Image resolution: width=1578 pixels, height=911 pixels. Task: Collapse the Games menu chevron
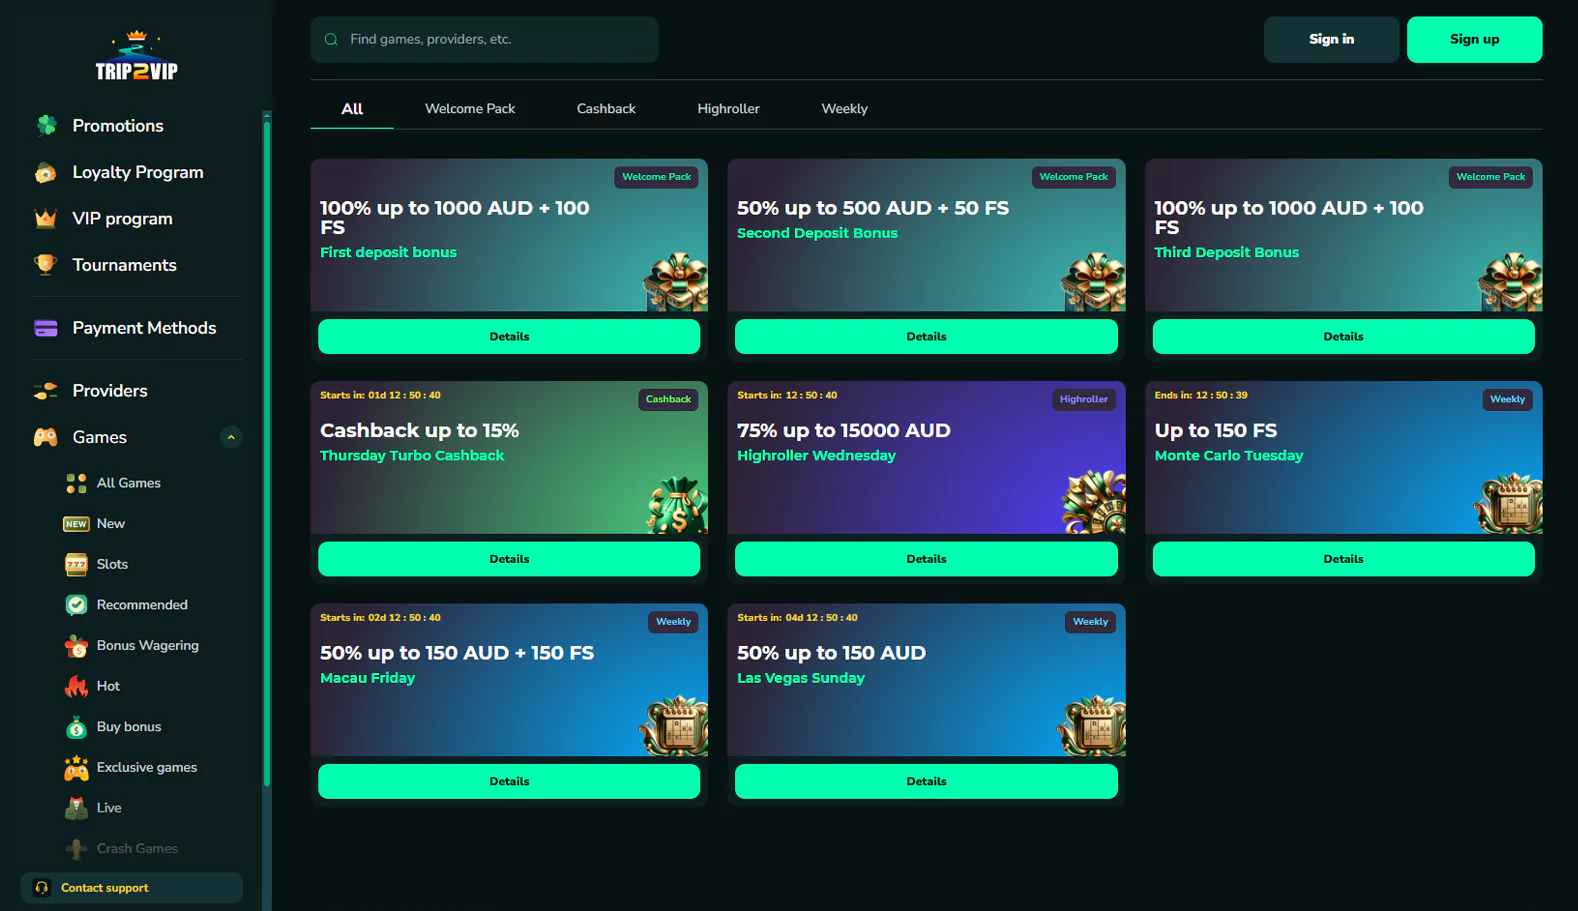pos(231,438)
